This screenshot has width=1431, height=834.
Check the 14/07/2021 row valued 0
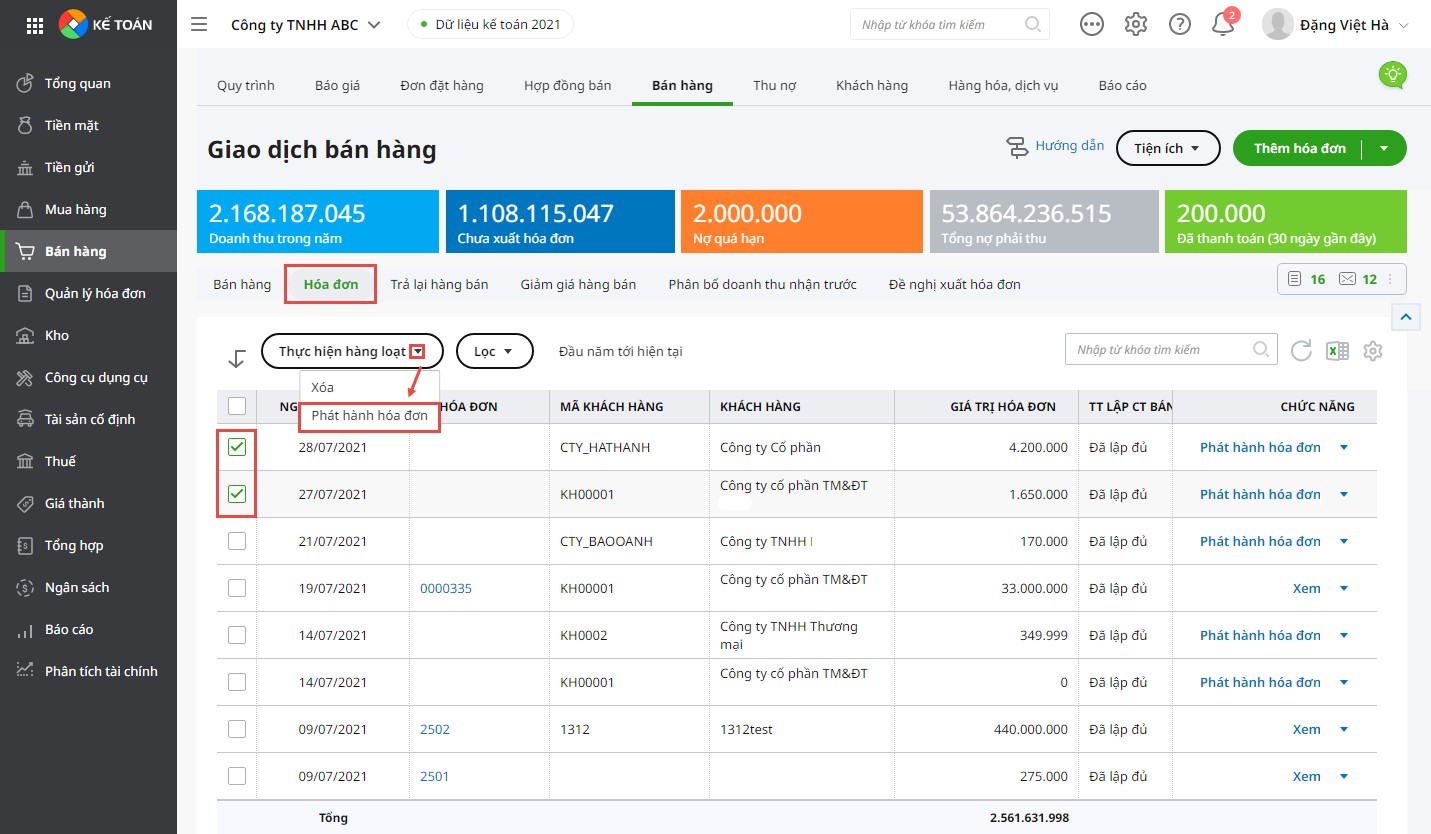point(237,682)
